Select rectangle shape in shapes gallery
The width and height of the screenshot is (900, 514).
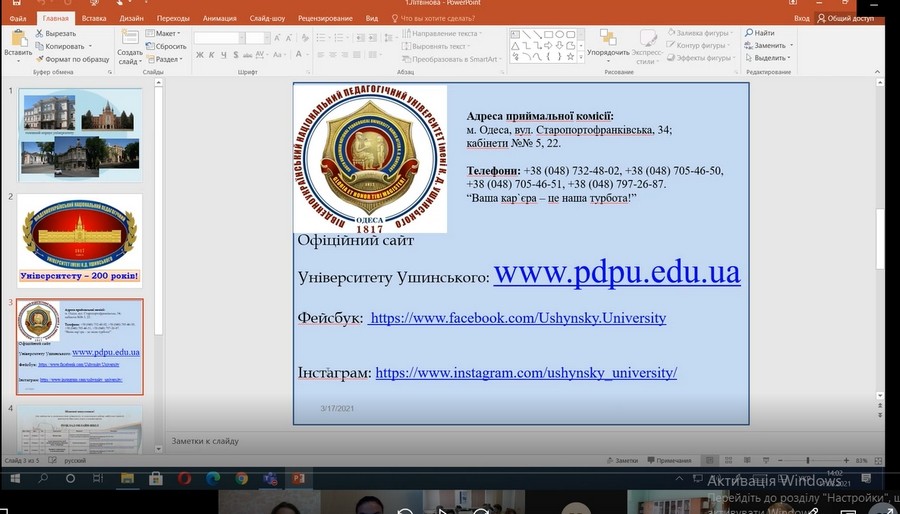(548, 34)
